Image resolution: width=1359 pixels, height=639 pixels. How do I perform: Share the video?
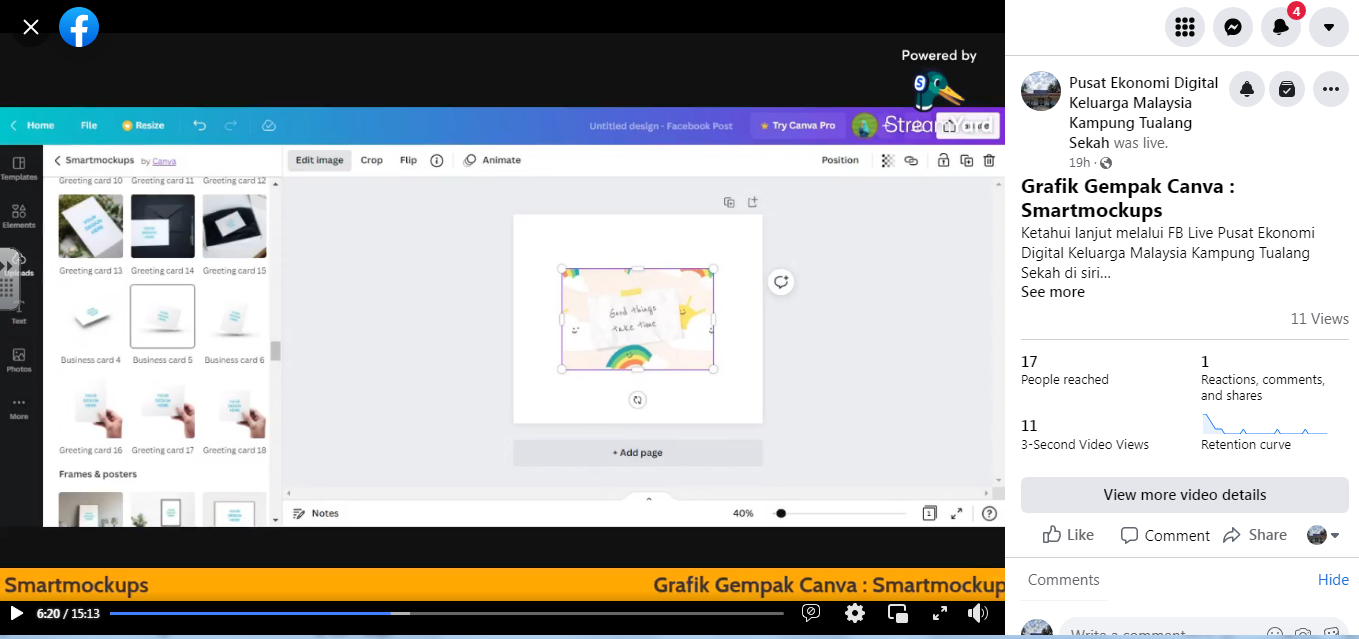[1255, 535]
